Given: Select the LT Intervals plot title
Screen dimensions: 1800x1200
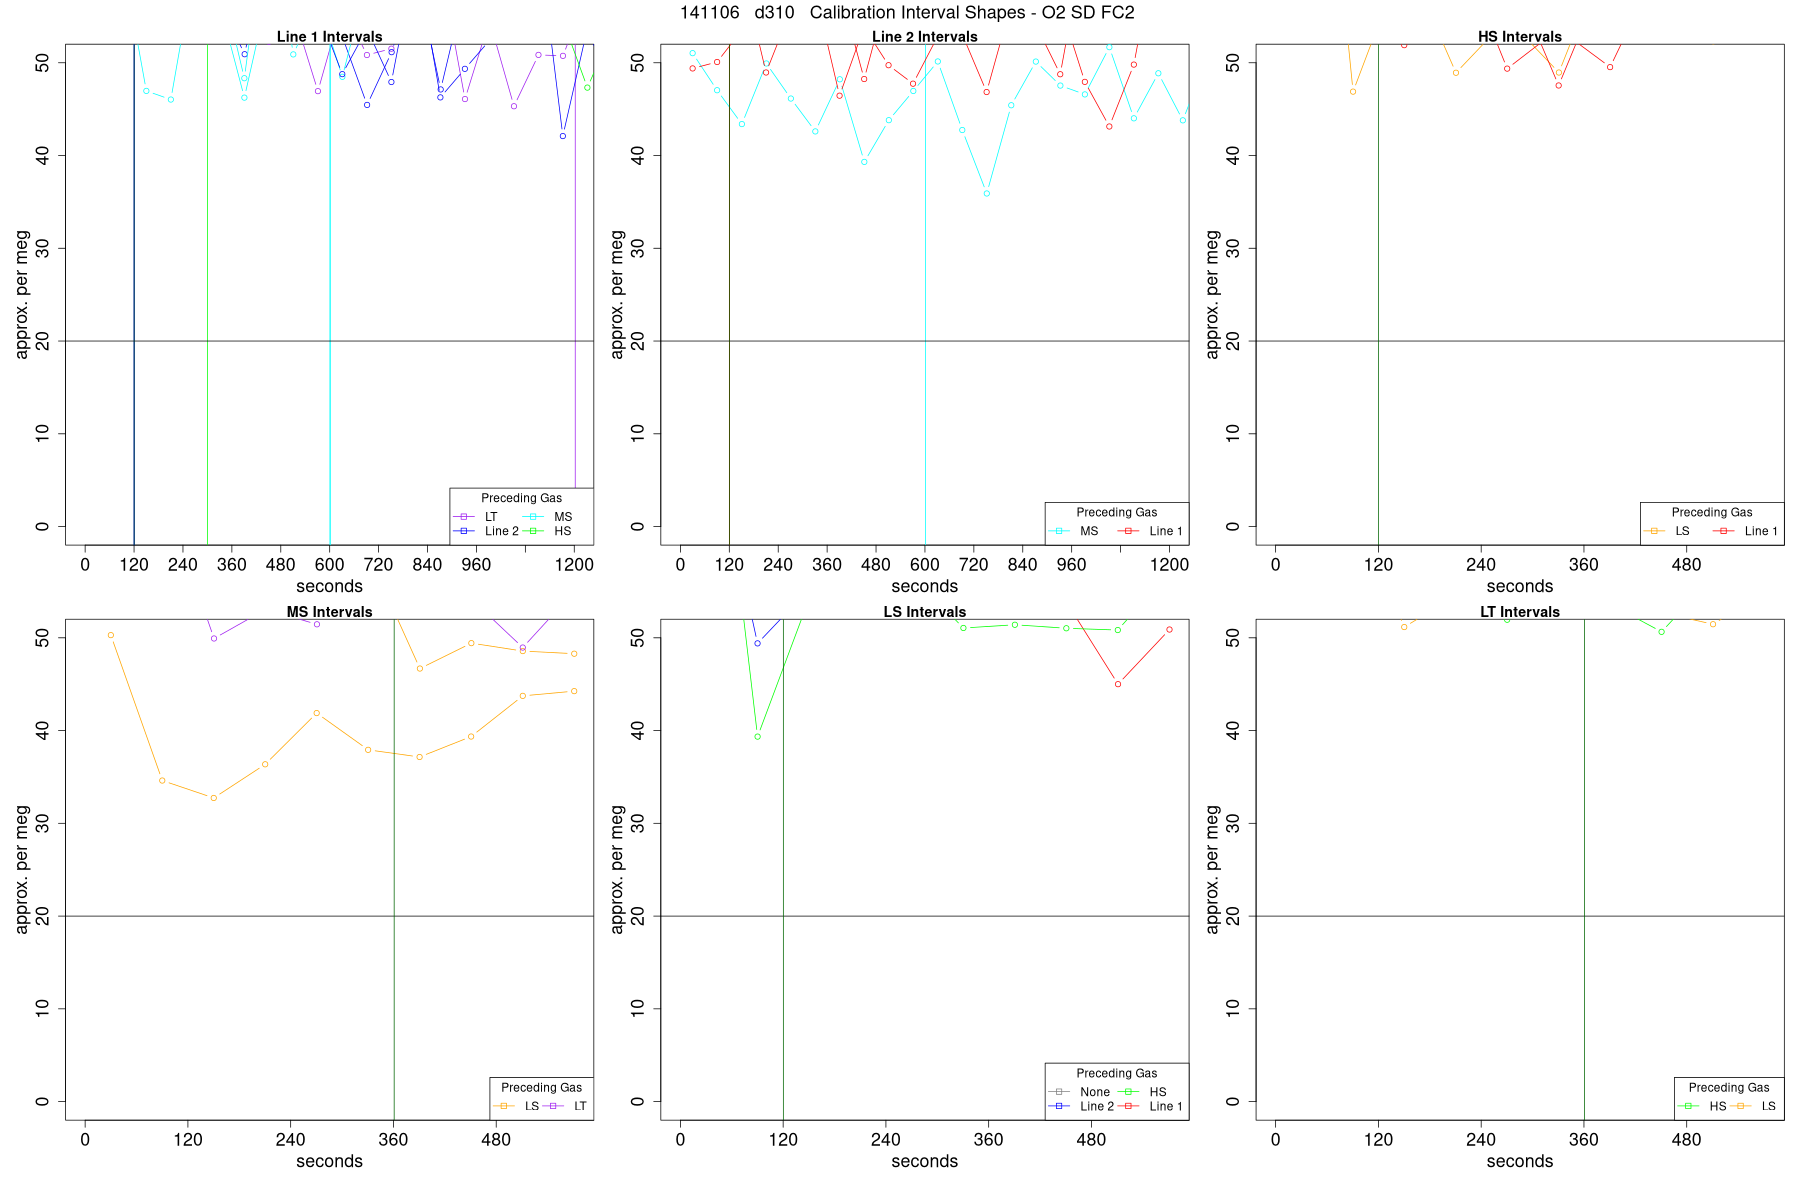Looking at the screenshot, I should pyautogui.click(x=1520, y=612).
